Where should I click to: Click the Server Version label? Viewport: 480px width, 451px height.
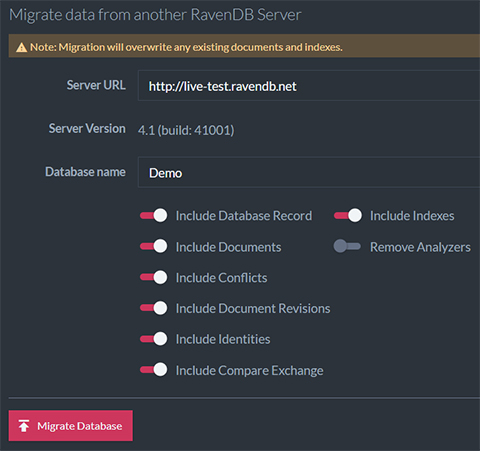tap(87, 129)
